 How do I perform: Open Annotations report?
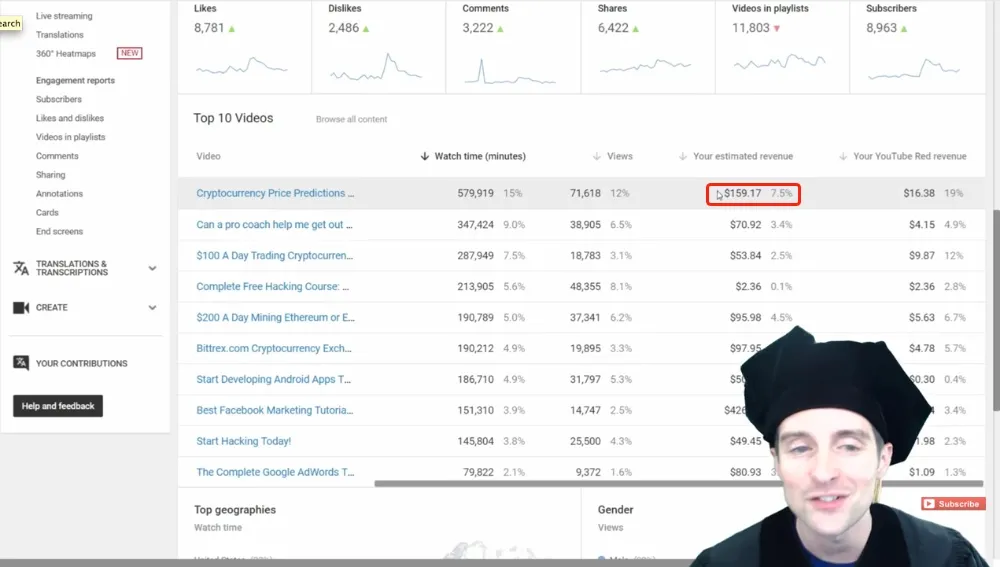tap(59, 193)
